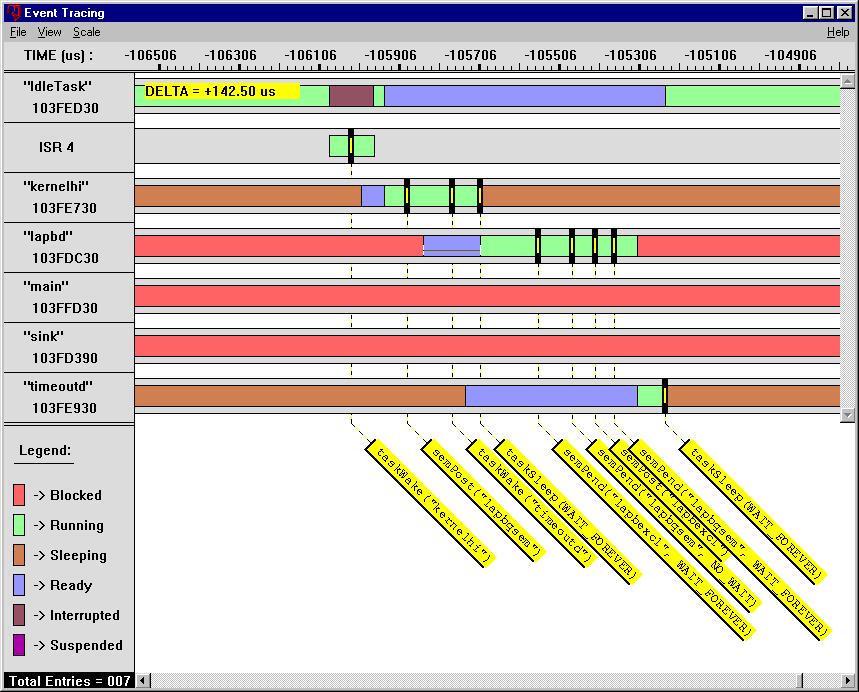Click first event marker in kernelhi row
Viewport: 859px width, 692px height.
[407, 195]
